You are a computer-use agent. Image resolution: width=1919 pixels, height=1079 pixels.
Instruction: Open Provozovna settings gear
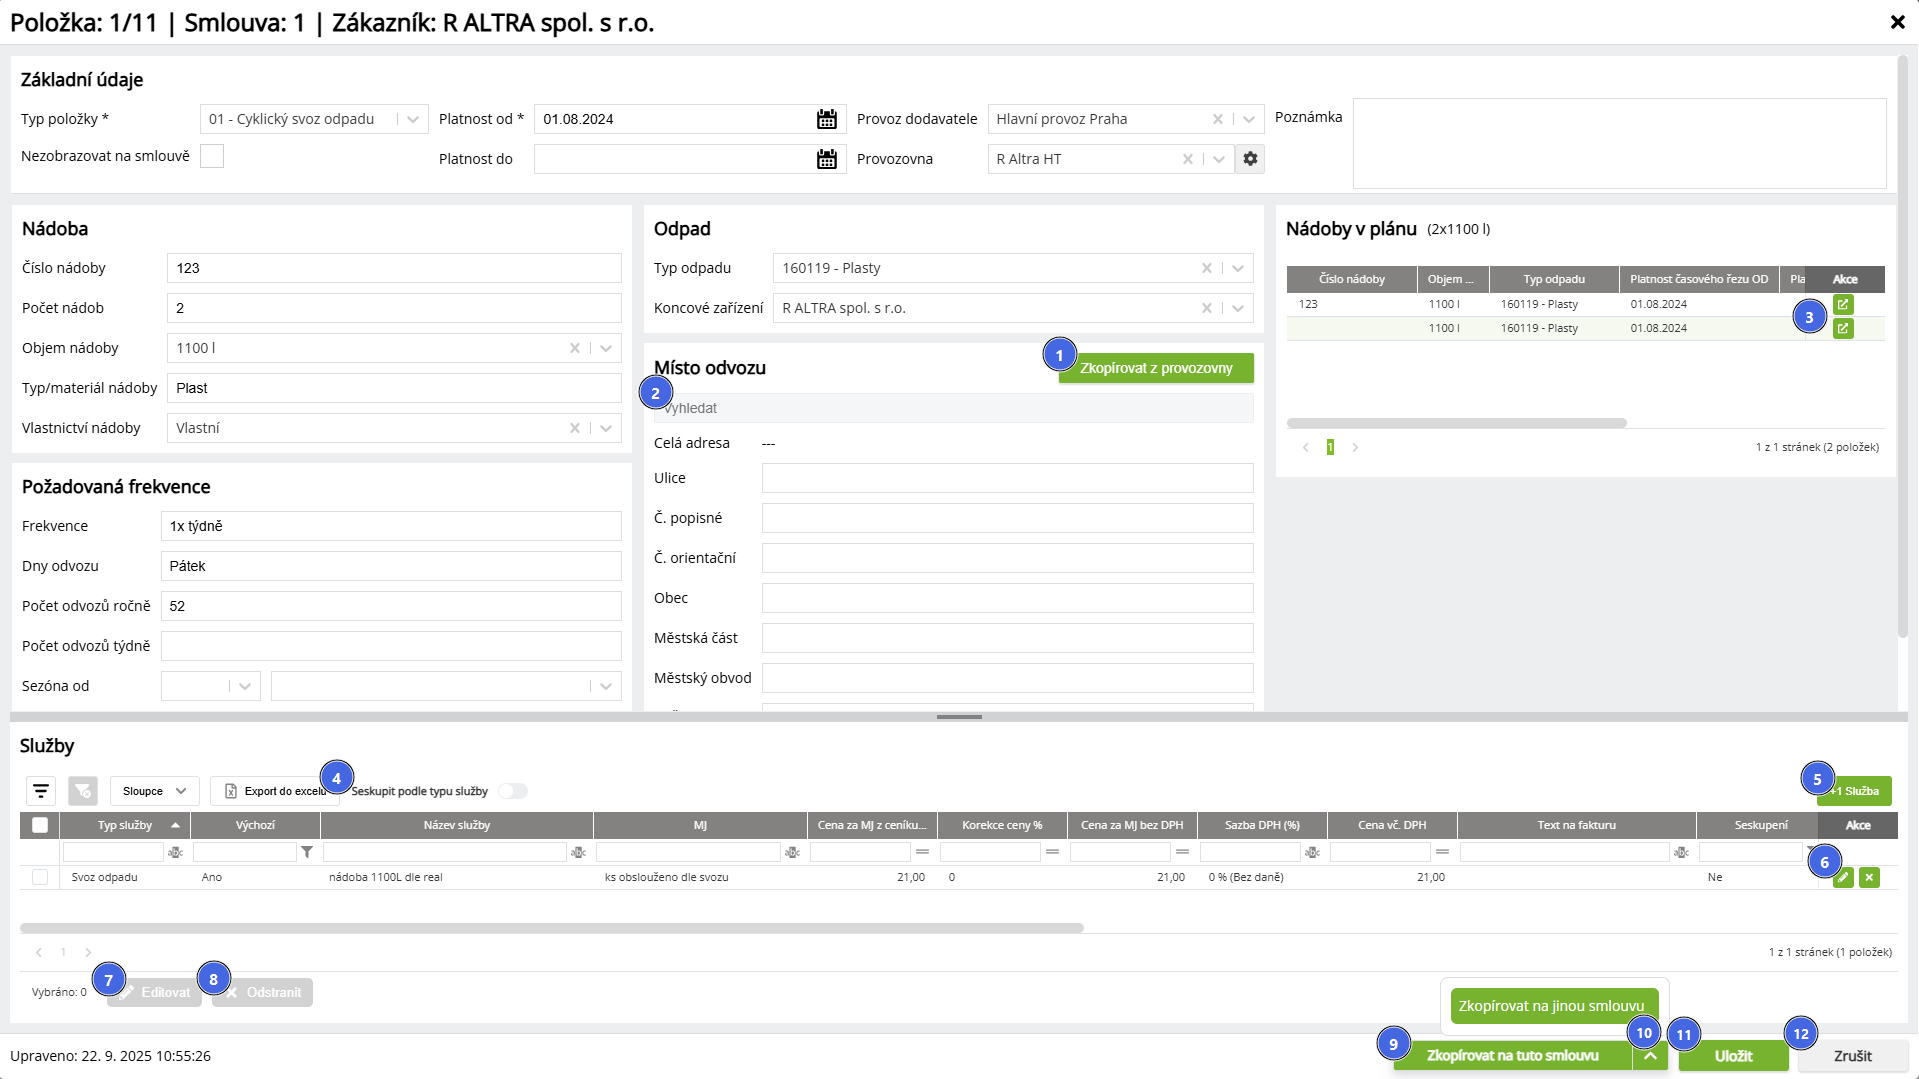click(1250, 159)
